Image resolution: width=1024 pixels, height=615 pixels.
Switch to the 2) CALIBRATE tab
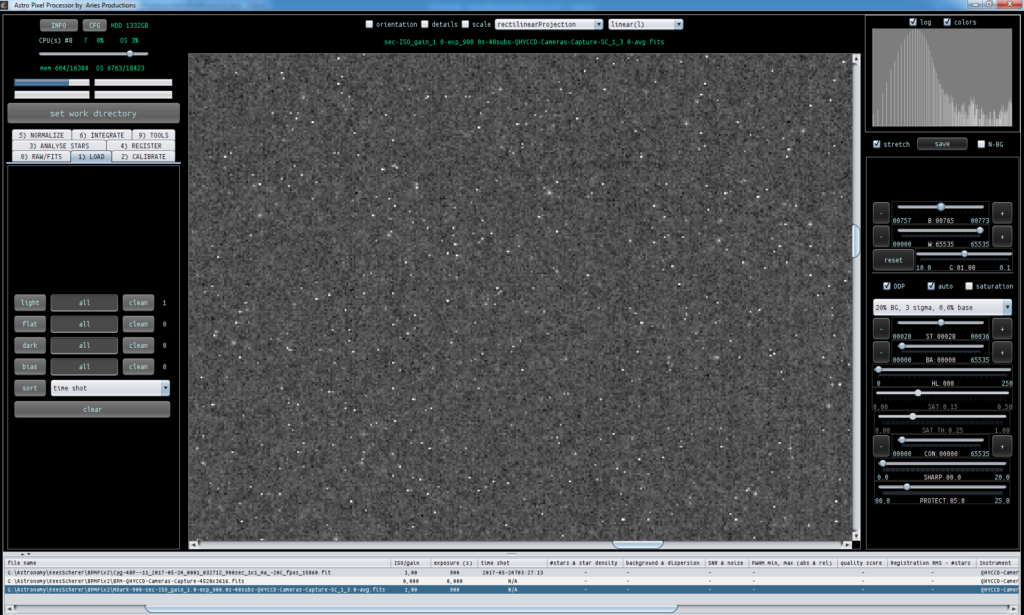coord(143,157)
